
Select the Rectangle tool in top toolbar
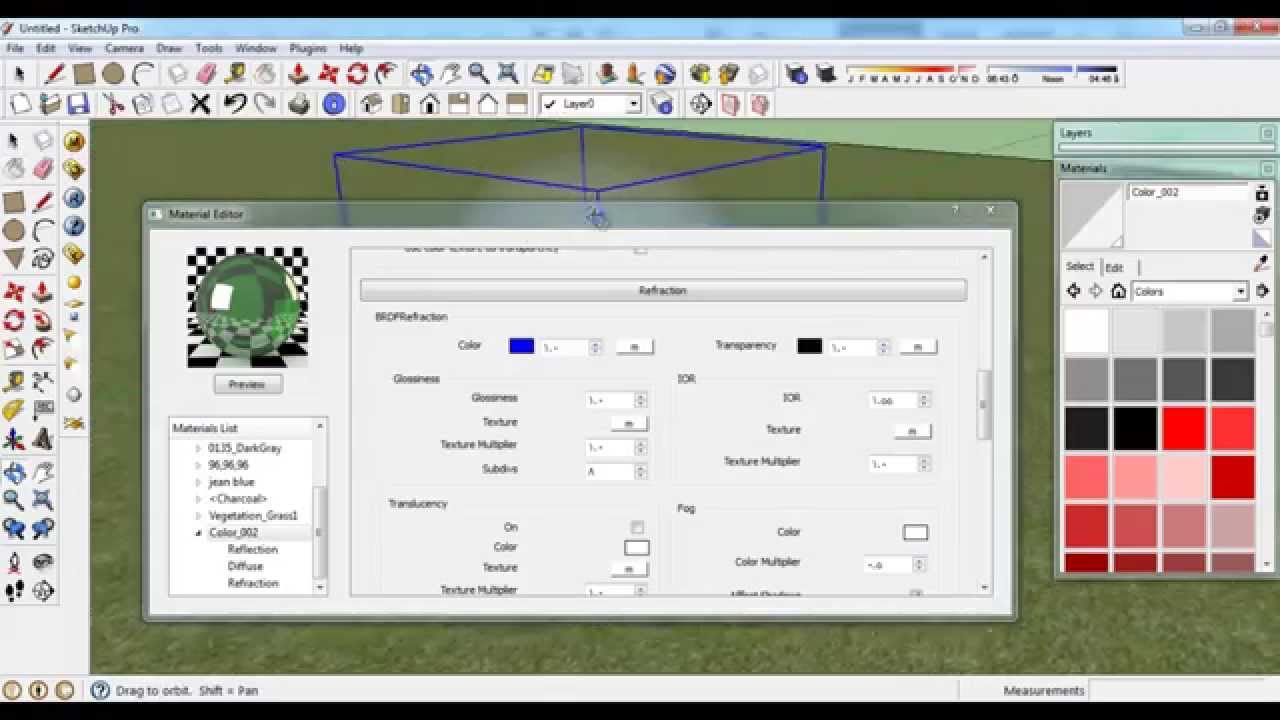tap(84, 74)
